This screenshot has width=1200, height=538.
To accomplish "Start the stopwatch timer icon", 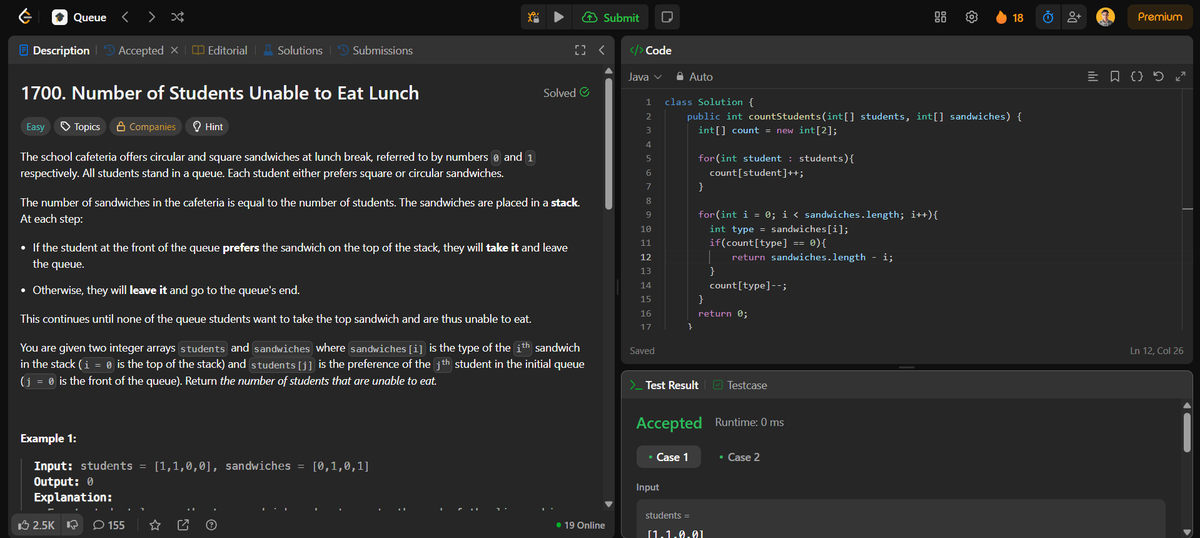I will pyautogui.click(x=1046, y=17).
